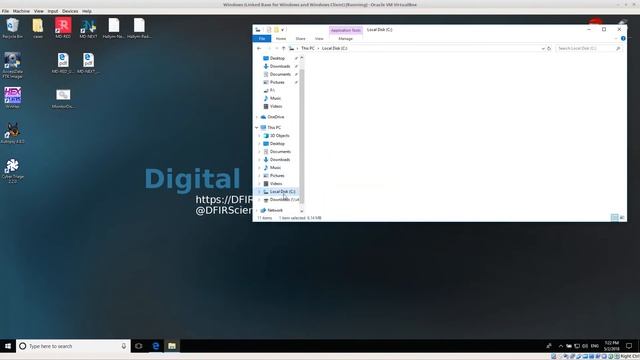Expand the Explorer ribbon chevron

[x=616, y=38]
